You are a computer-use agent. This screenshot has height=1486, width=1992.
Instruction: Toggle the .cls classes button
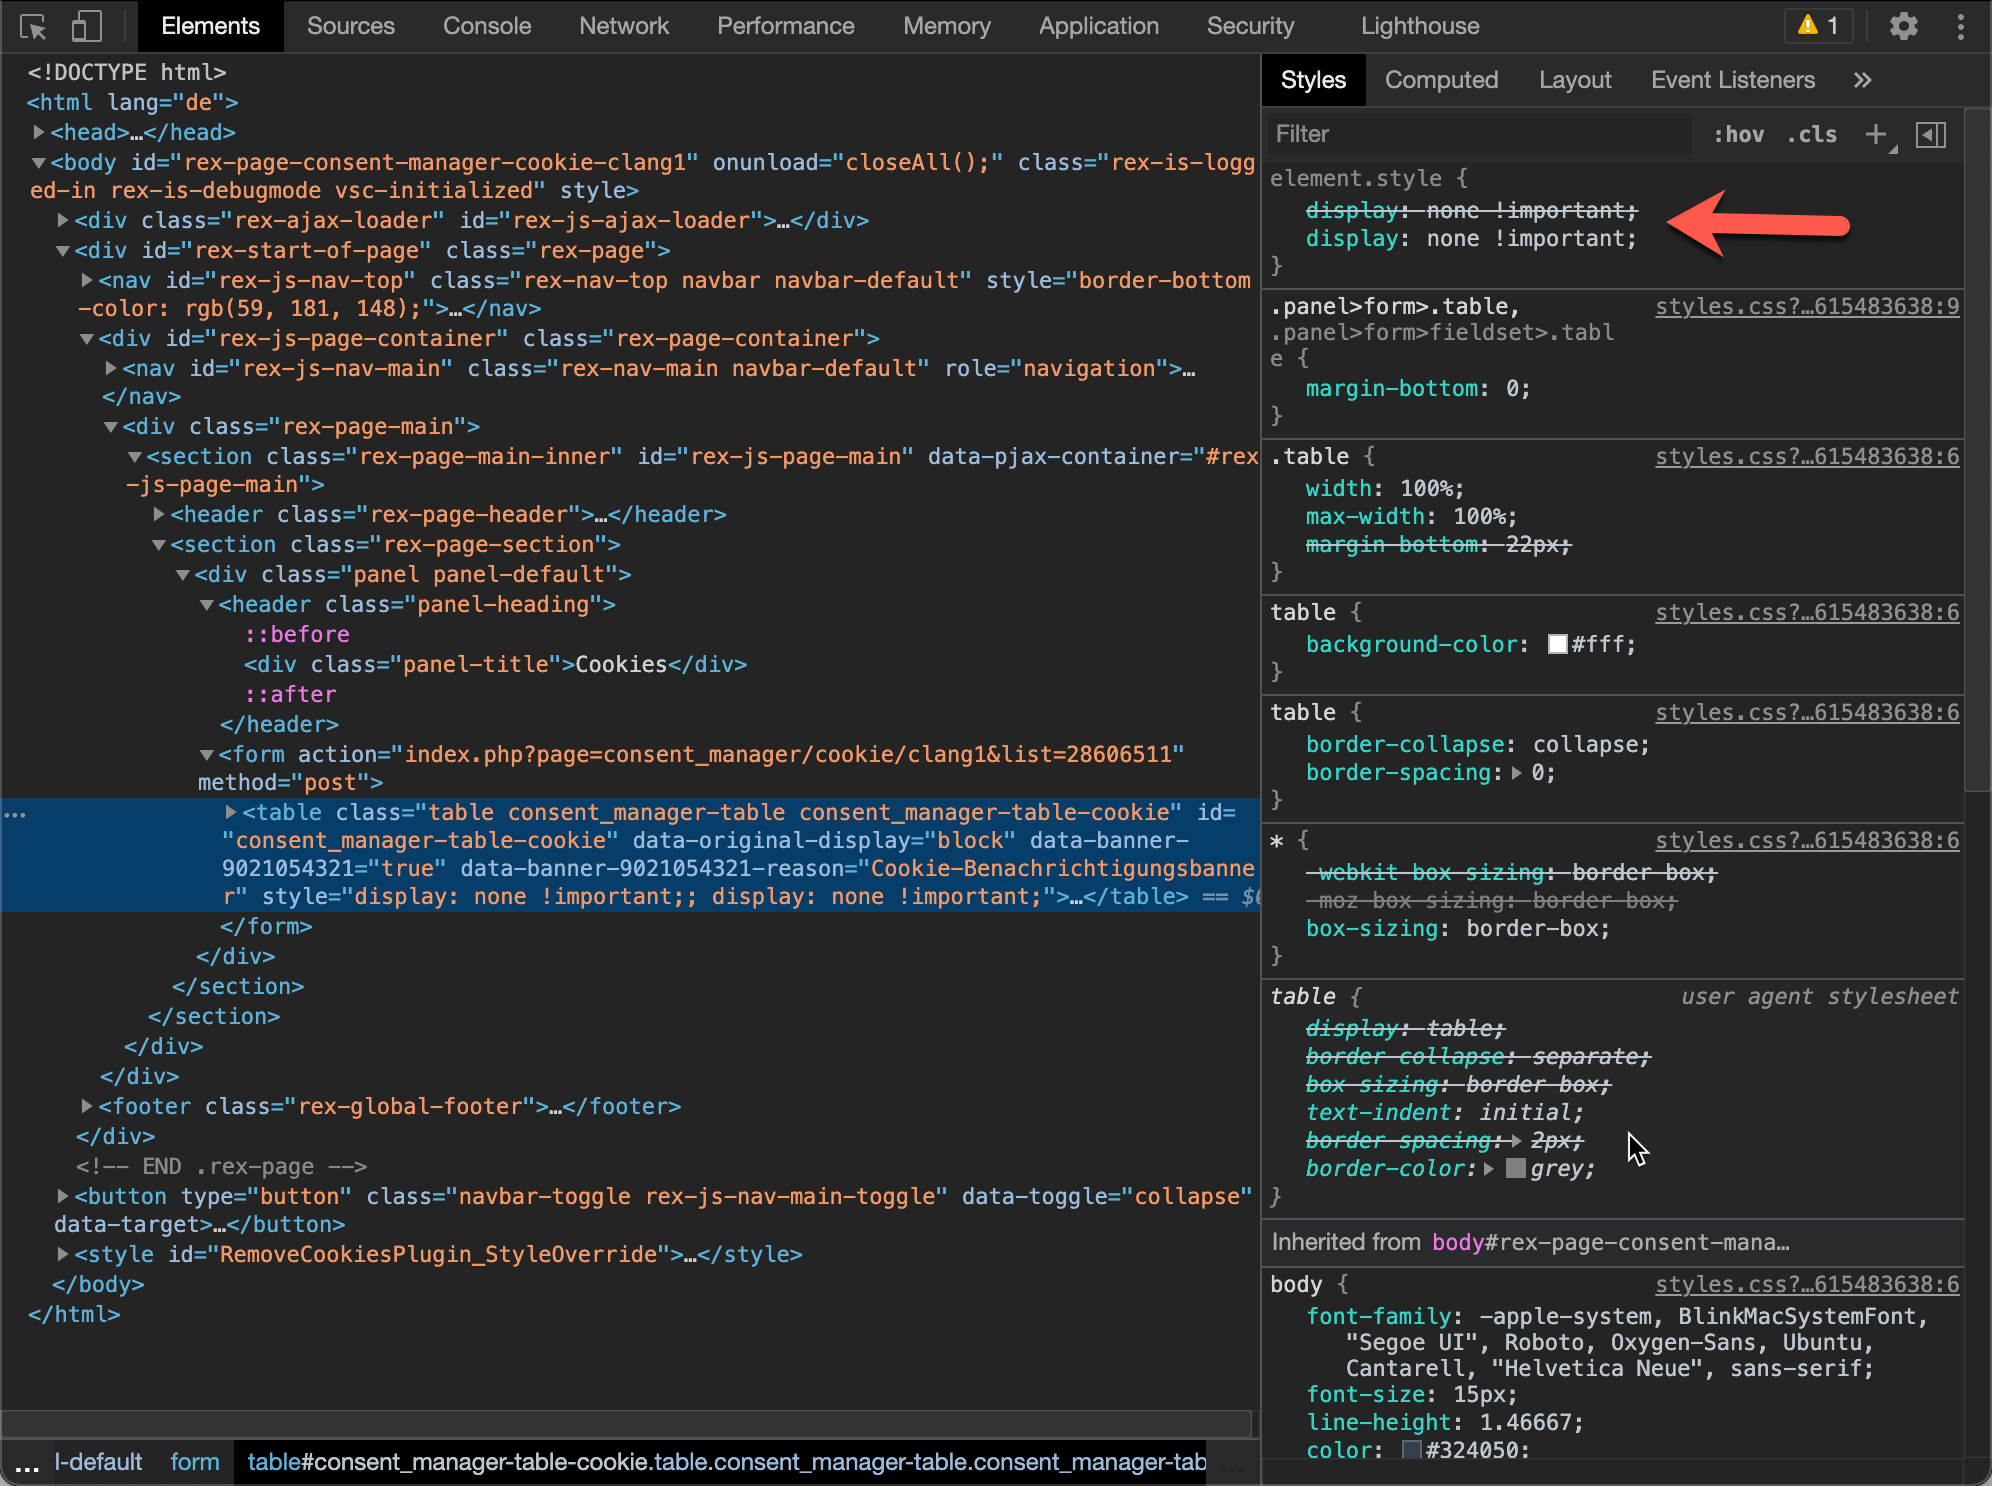point(1812,134)
